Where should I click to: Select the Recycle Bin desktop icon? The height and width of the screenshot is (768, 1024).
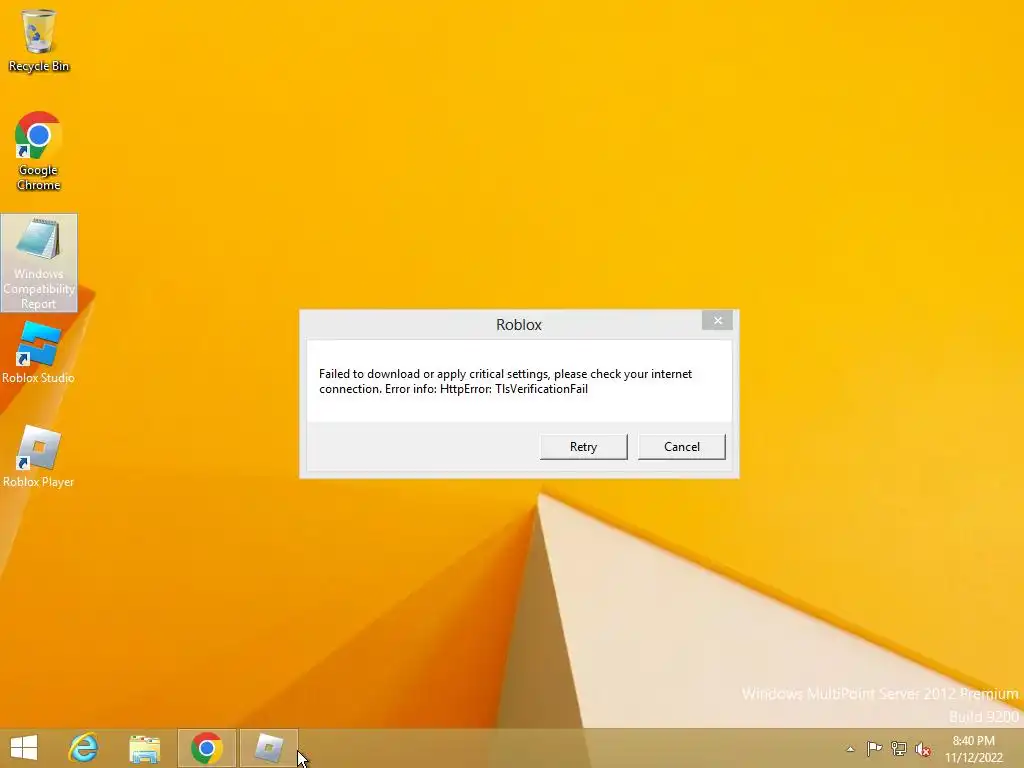(39, 40)
